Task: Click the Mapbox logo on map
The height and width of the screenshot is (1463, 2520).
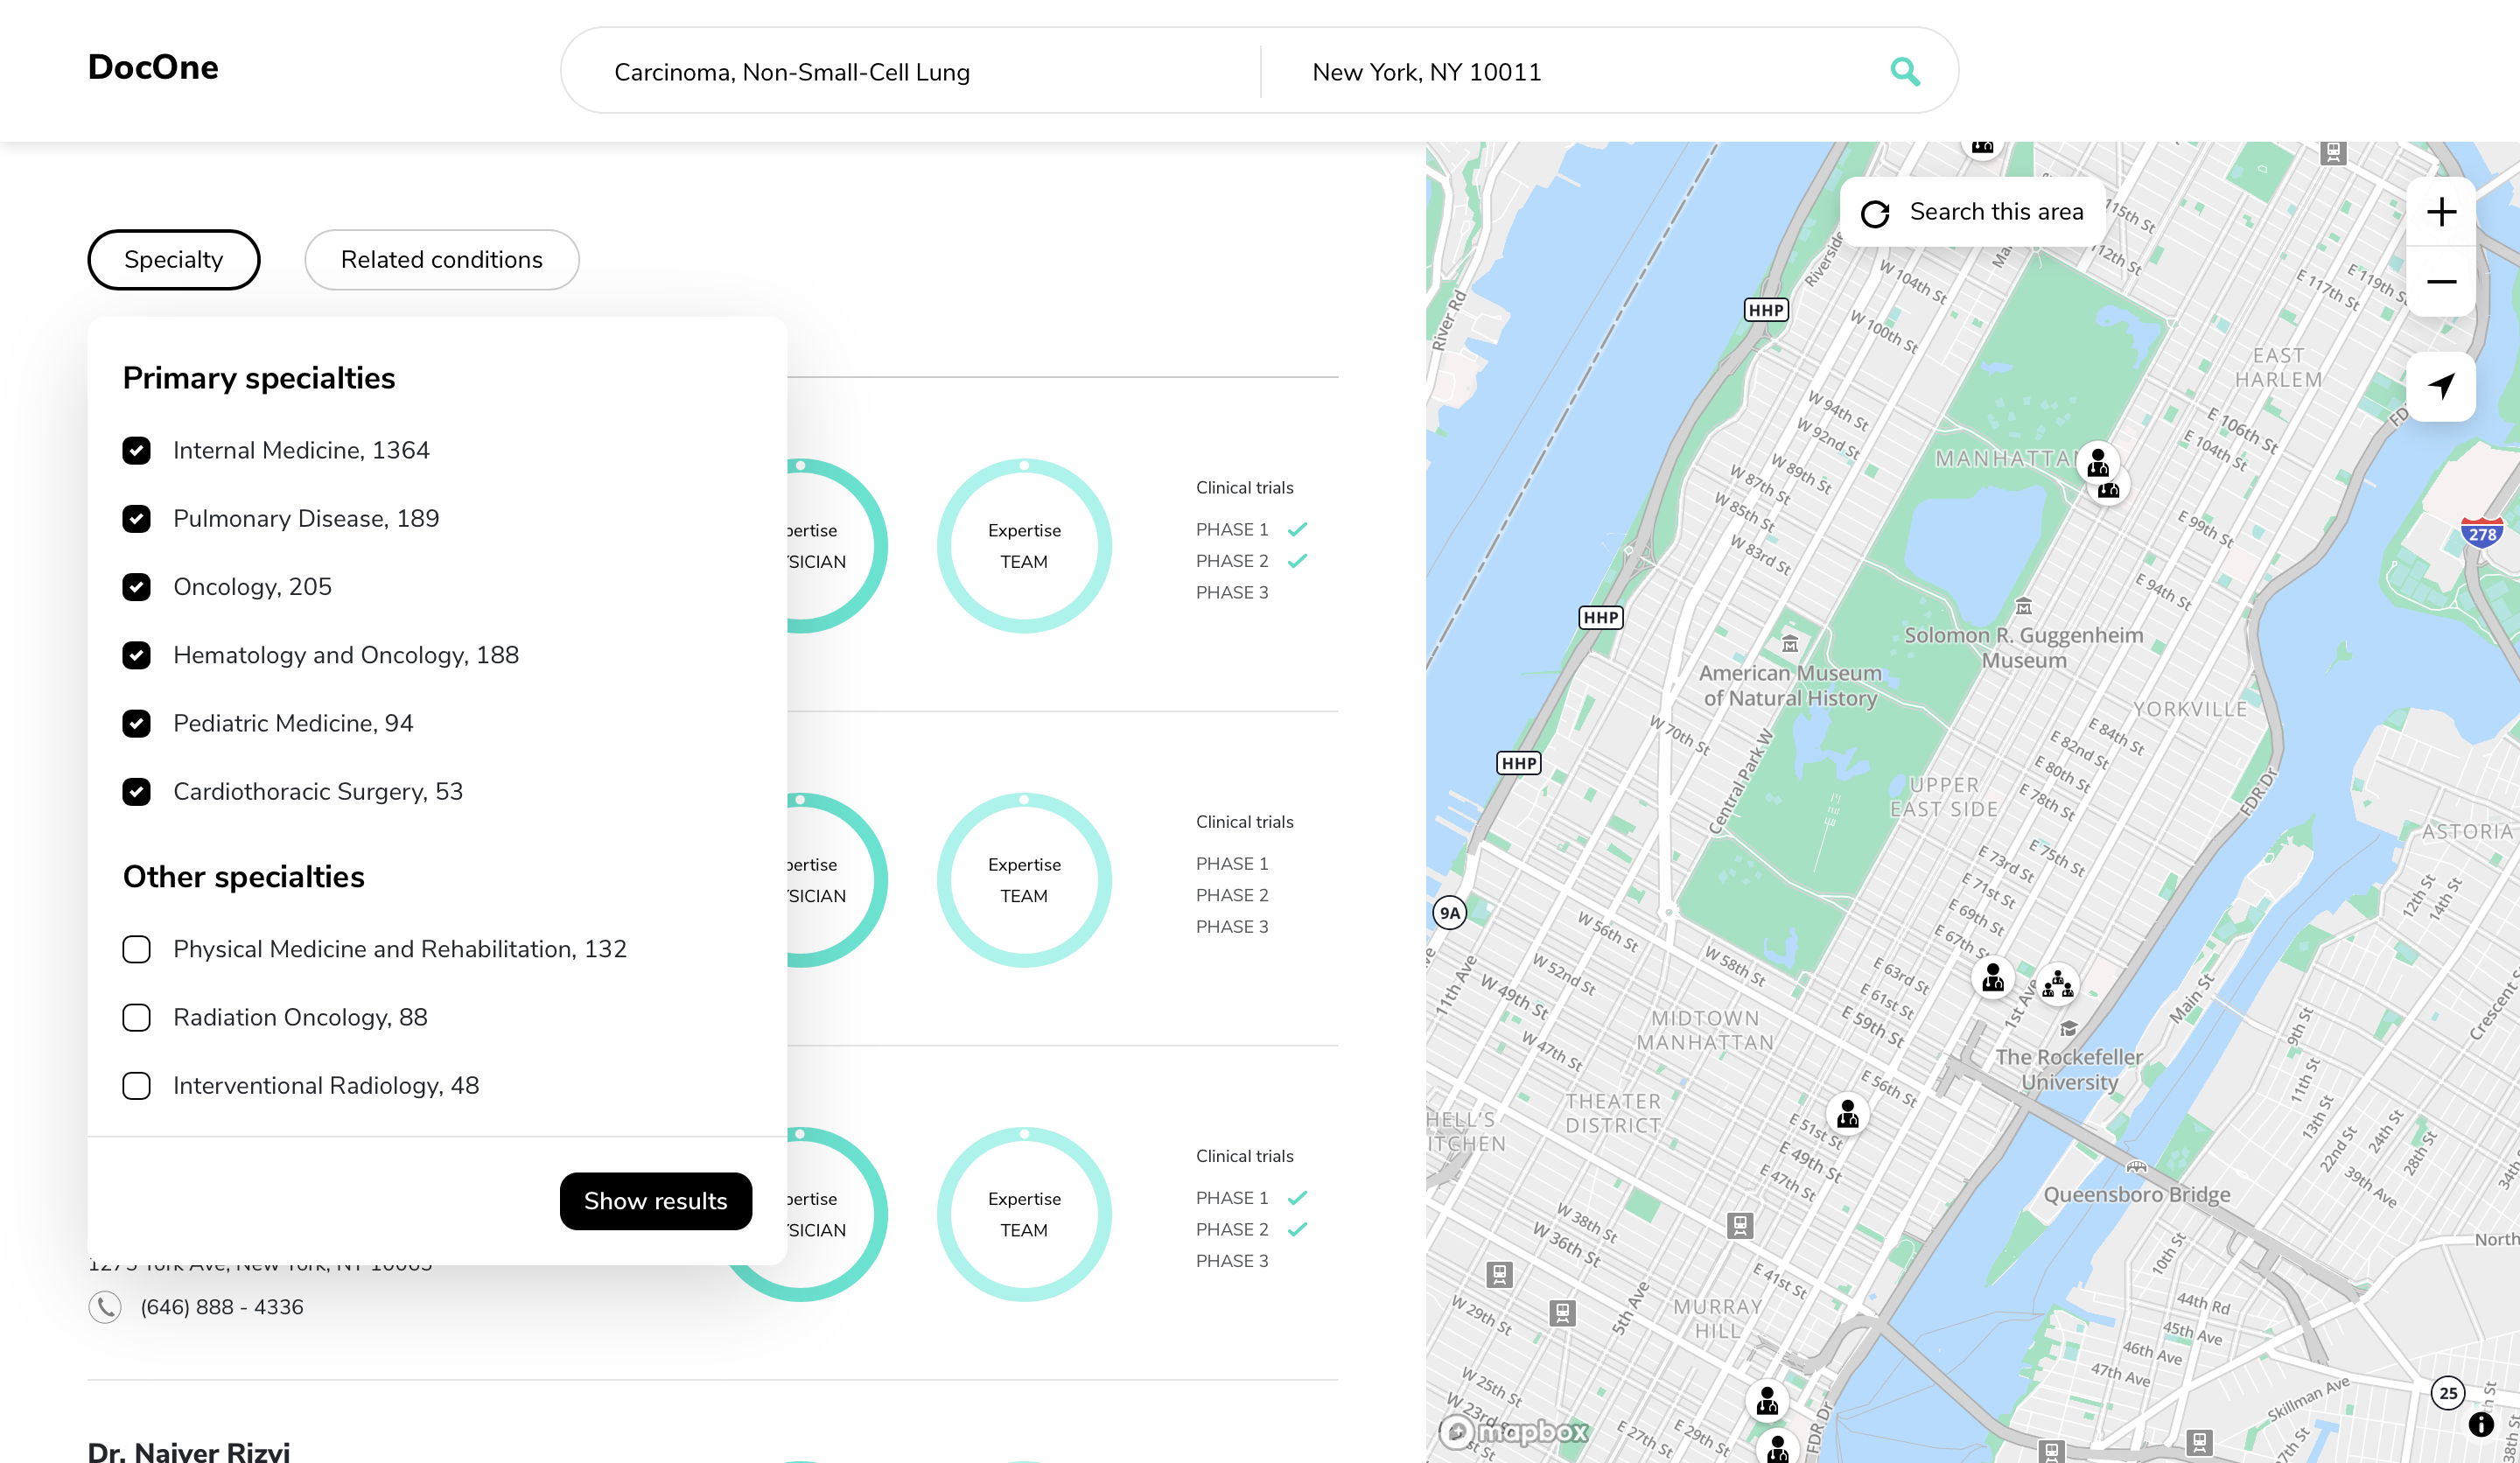Action: click(1513, 1431)
